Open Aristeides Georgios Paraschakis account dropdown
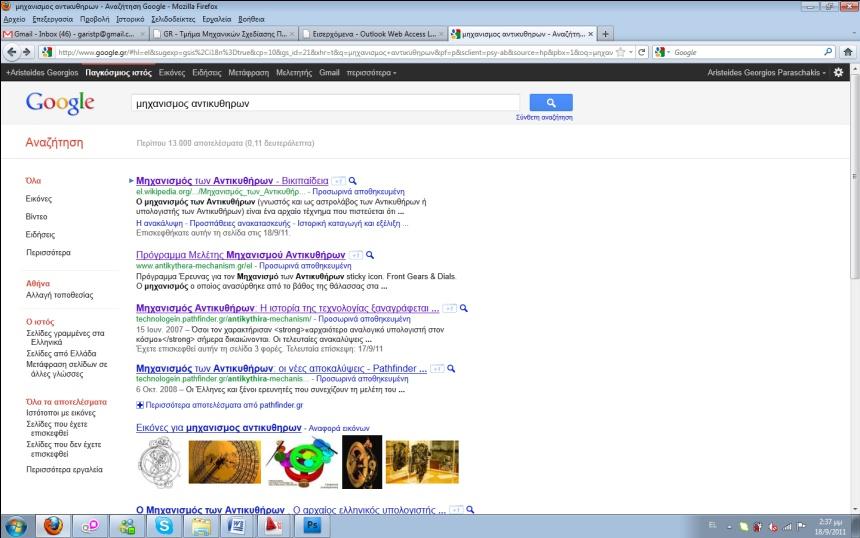The image size is (860, 538). [766, 72]
